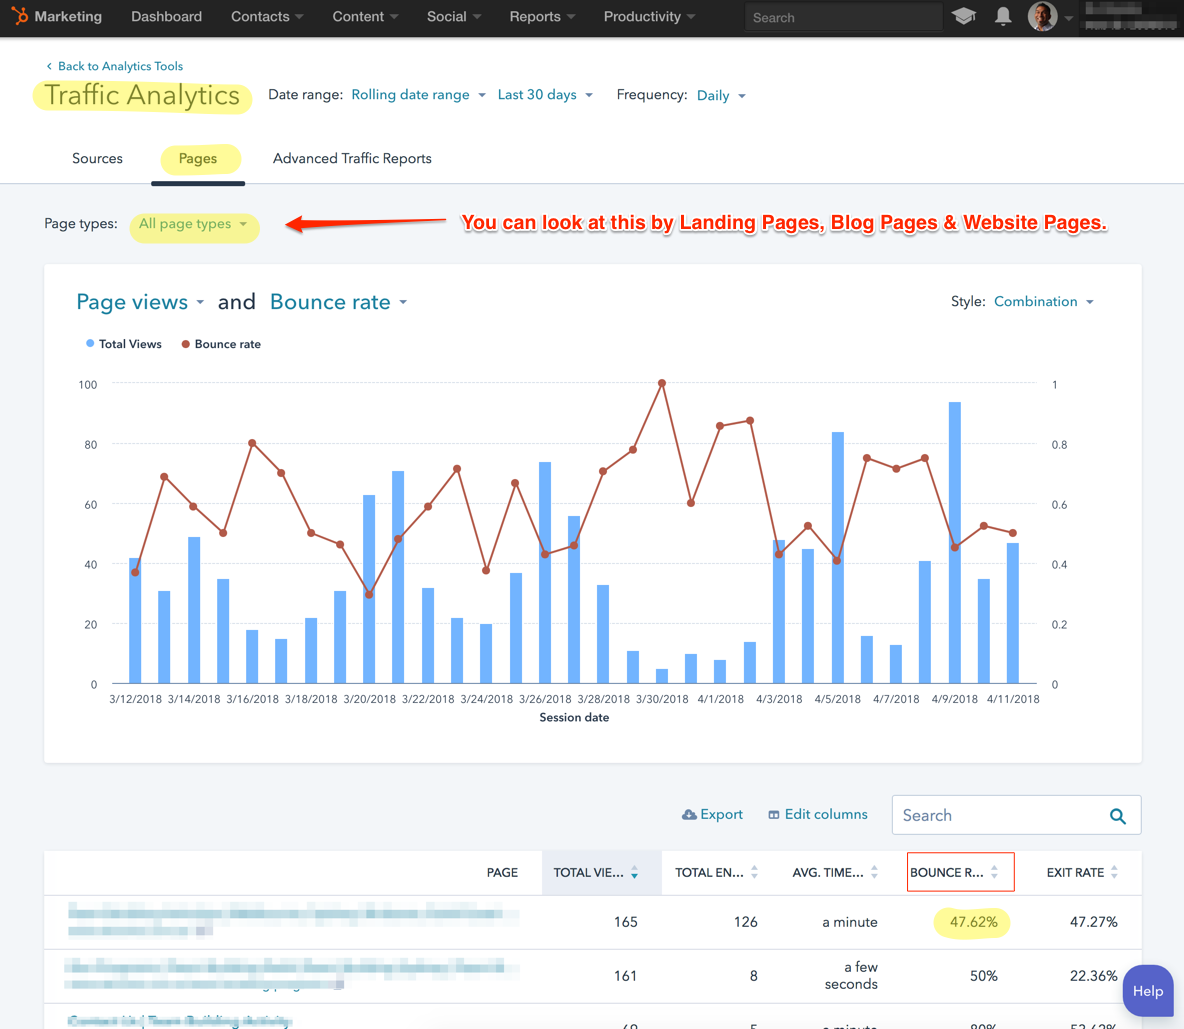The width and height of the screenshot is (1184, 1029).
Task: Open the notifications bell
Action: pos(1003,16)
